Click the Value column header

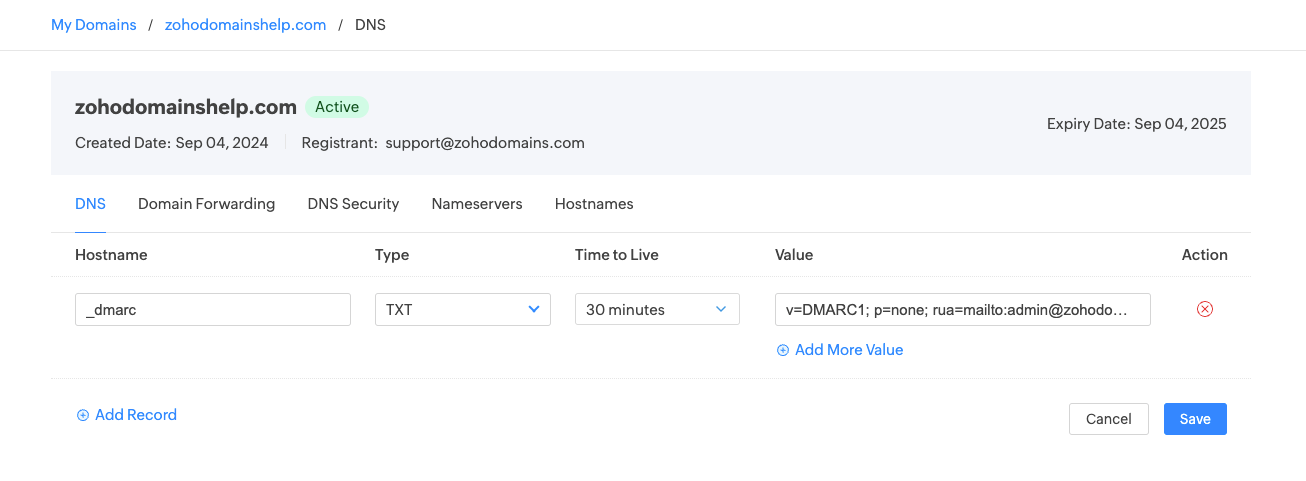(794, 254)
